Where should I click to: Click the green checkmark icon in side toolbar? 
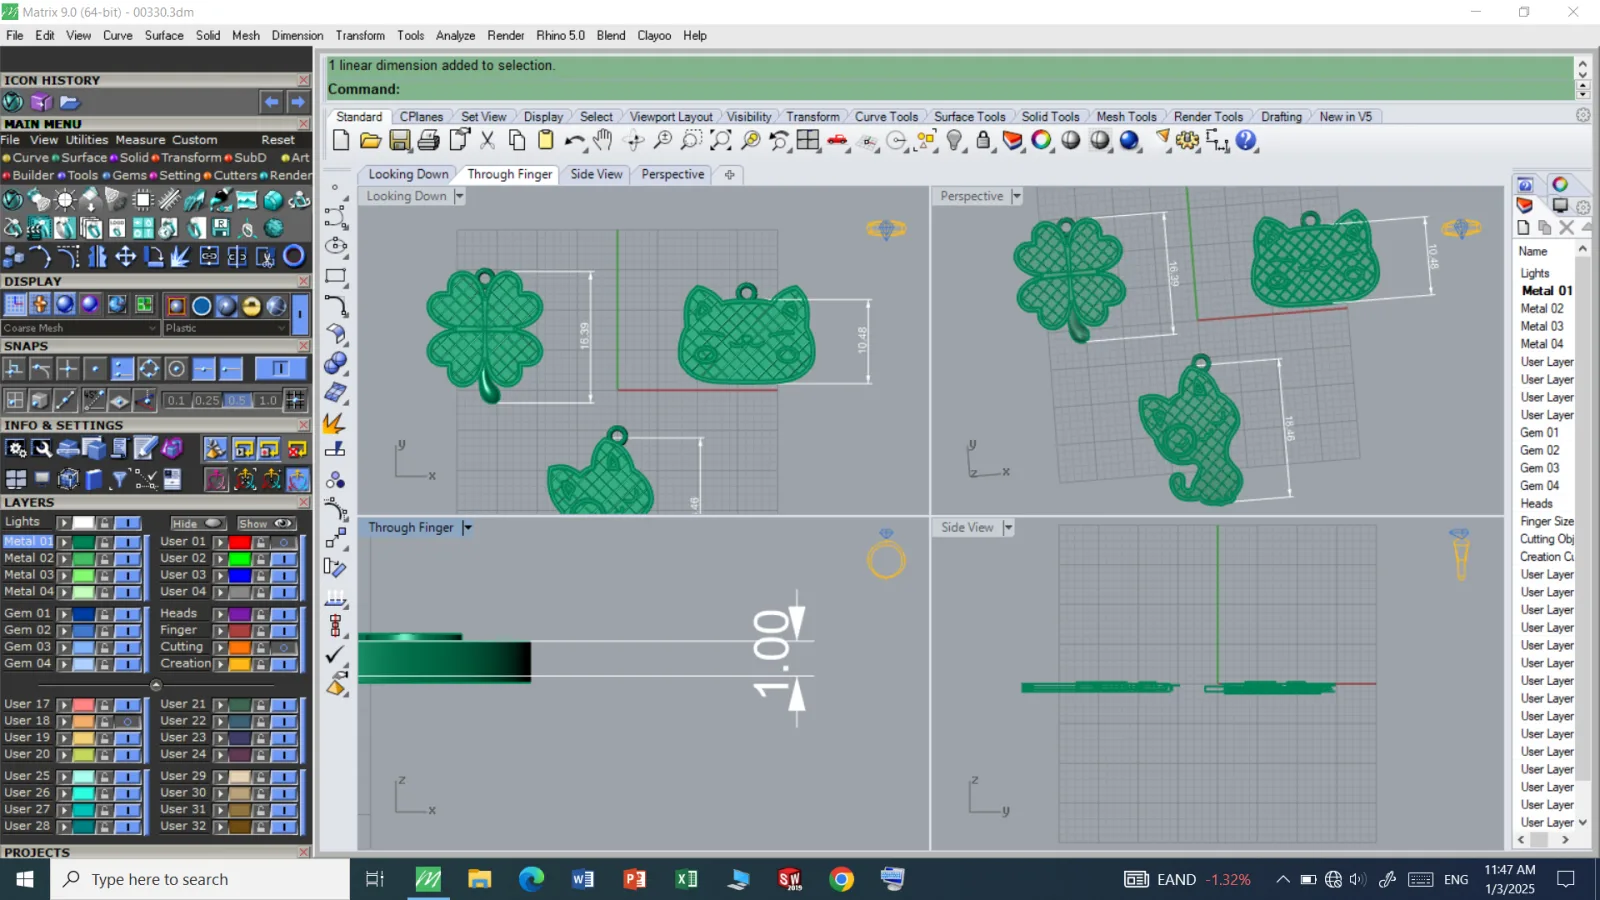point(335,655)
